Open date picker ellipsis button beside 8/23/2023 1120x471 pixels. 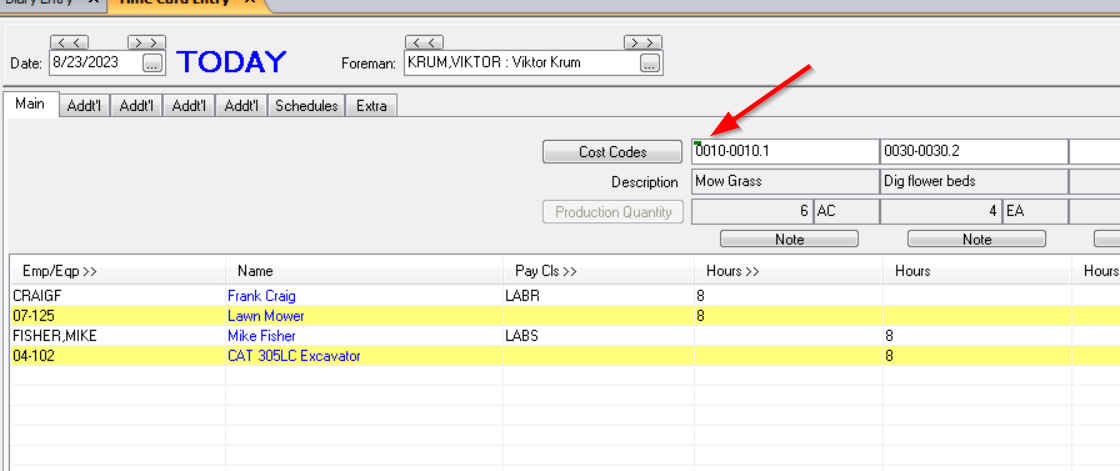[152, 64]
